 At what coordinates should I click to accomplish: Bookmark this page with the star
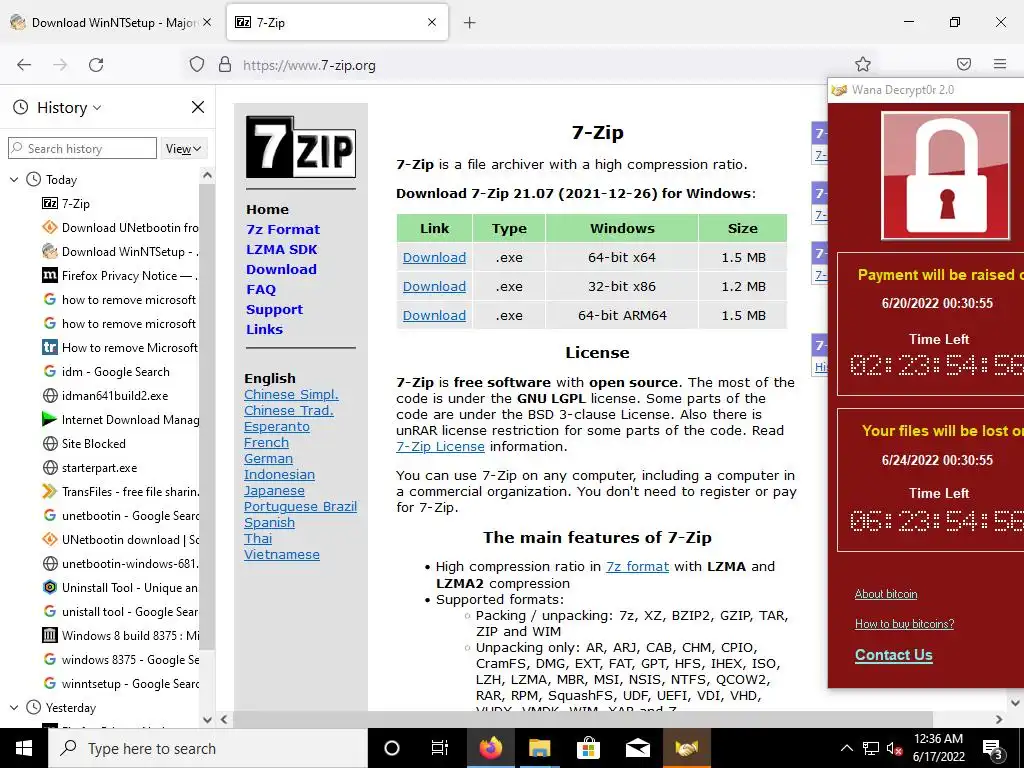tap(863, 64)
